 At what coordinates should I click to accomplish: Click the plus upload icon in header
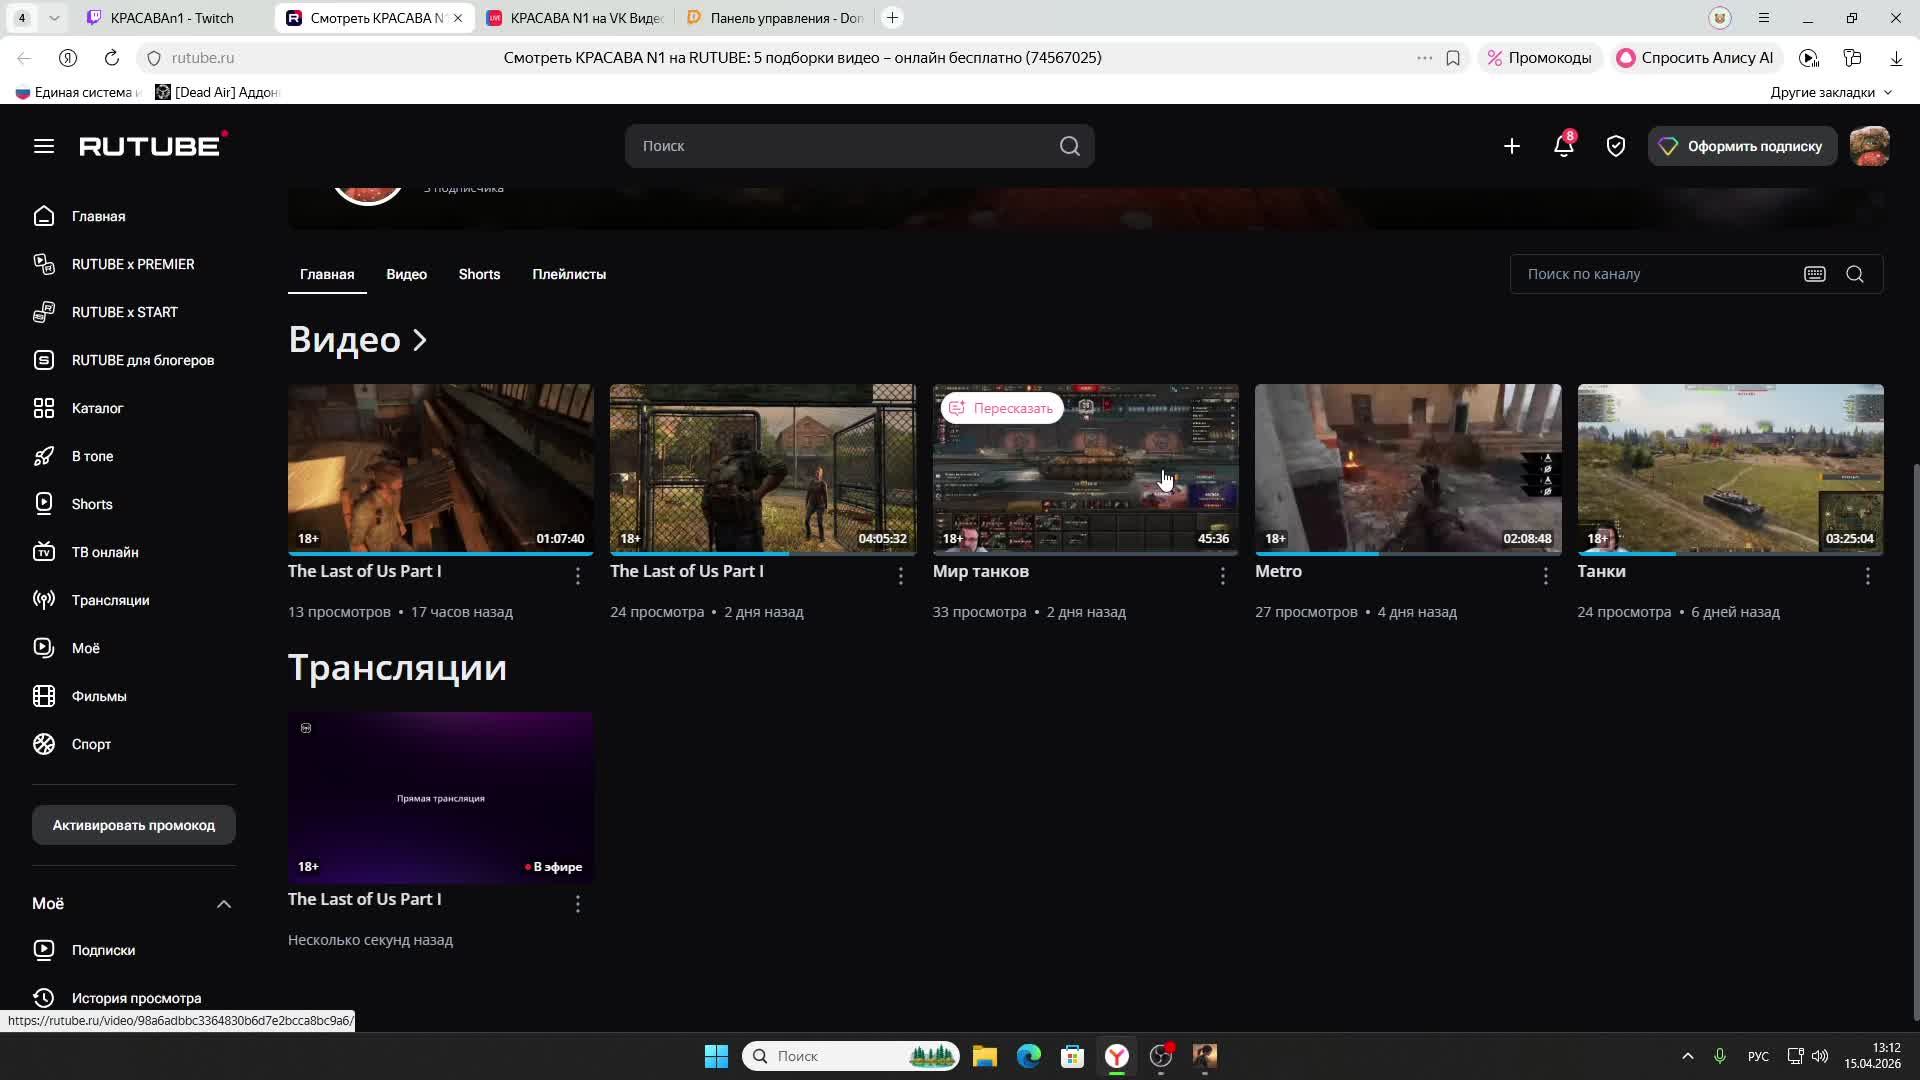click(1511, 146)
